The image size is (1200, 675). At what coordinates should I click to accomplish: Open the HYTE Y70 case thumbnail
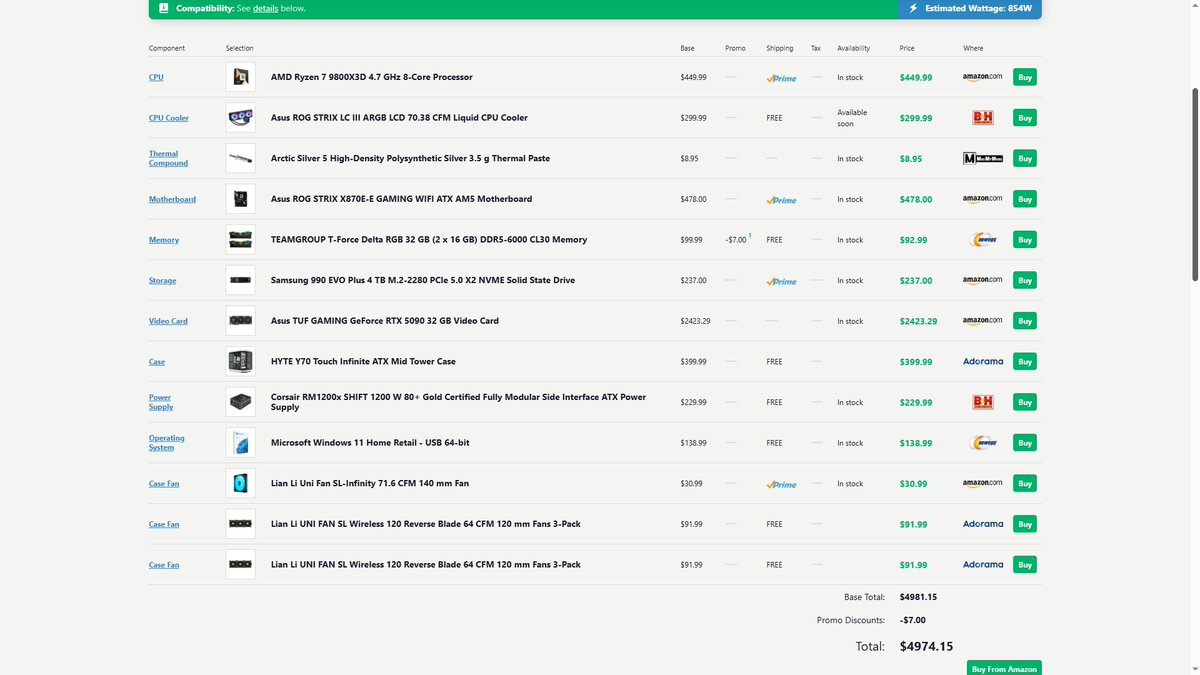click(240, 361)
